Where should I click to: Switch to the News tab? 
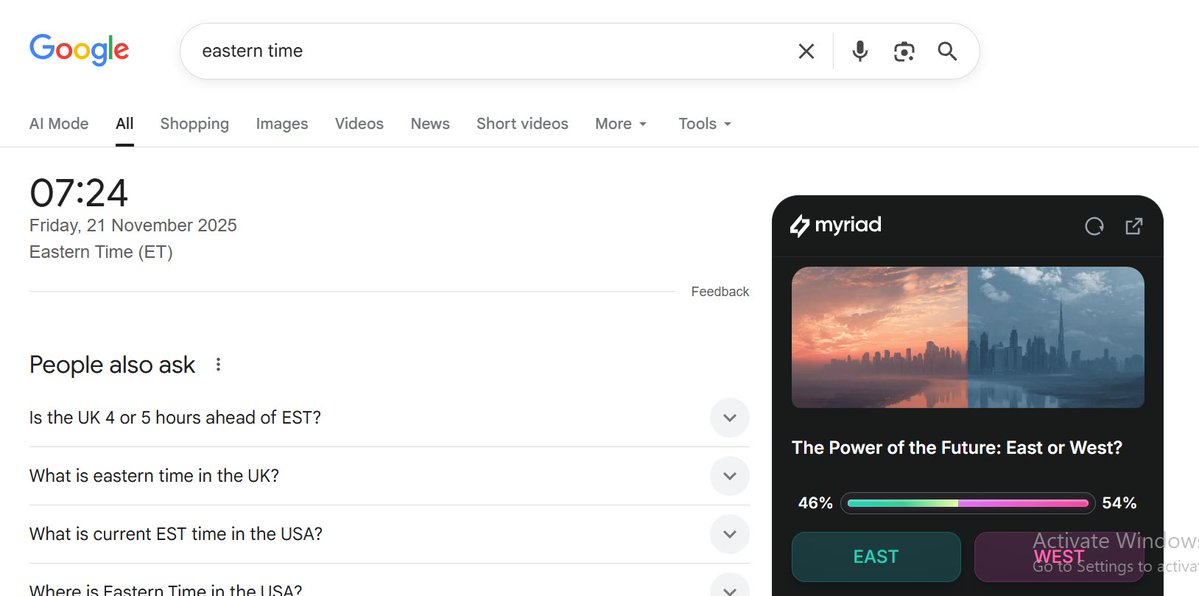click(x=429, y=123)
